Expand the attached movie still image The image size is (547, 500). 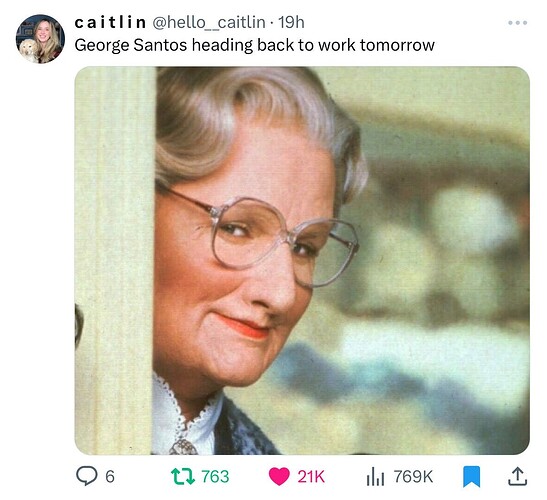coord(302,260)
